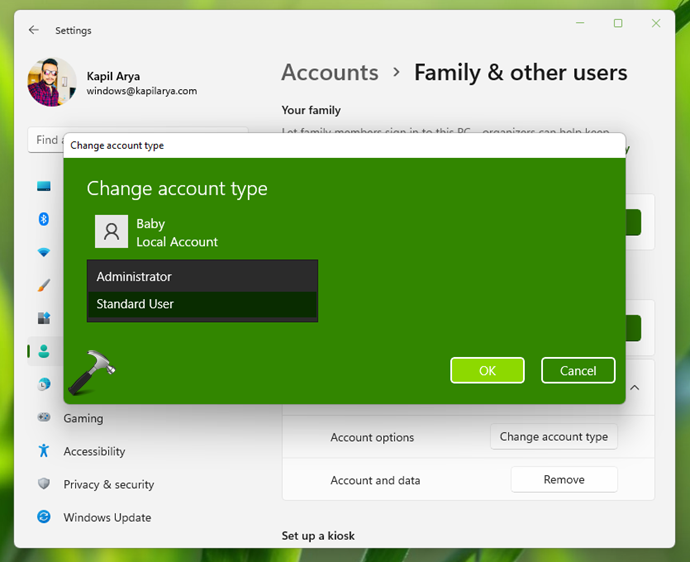Open Privacy & security shield icon
The width and height of the screenshot is (690, 562).
43,484
